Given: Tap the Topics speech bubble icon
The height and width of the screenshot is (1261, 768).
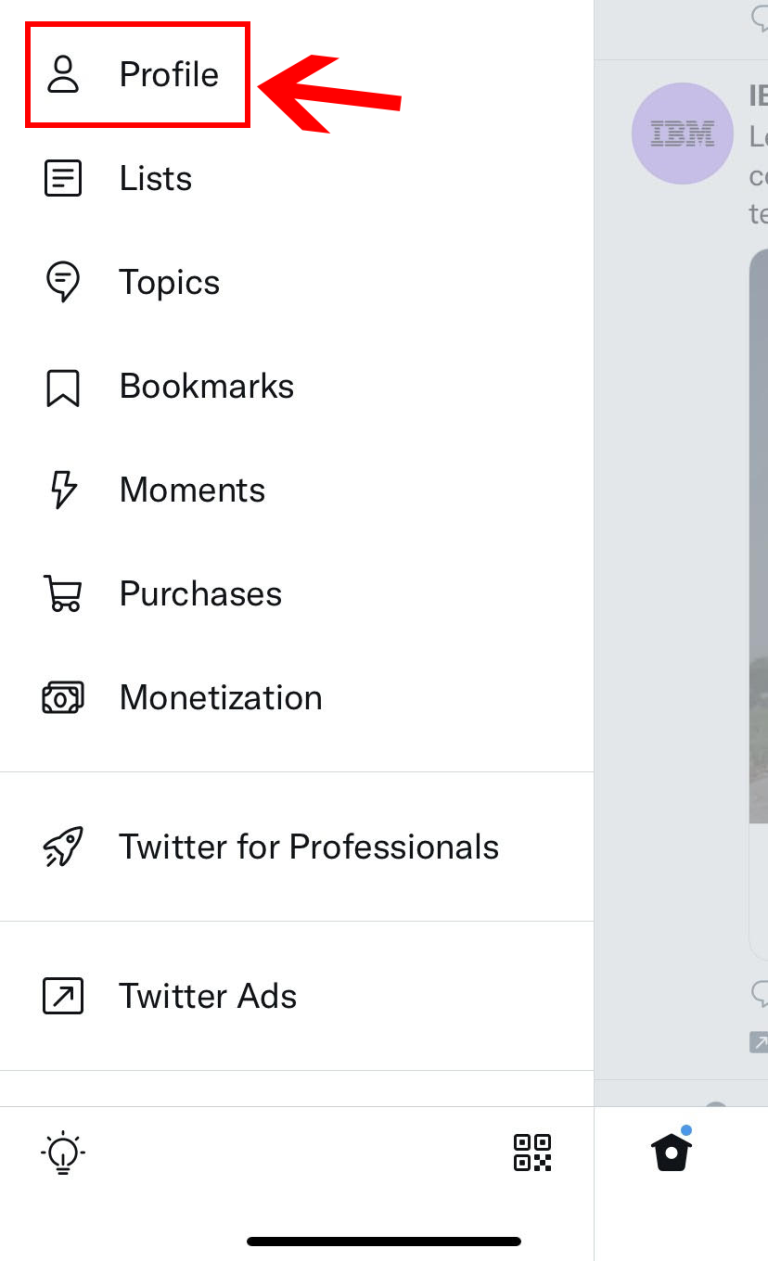Looking at the screenshot, I should point(63,283).
